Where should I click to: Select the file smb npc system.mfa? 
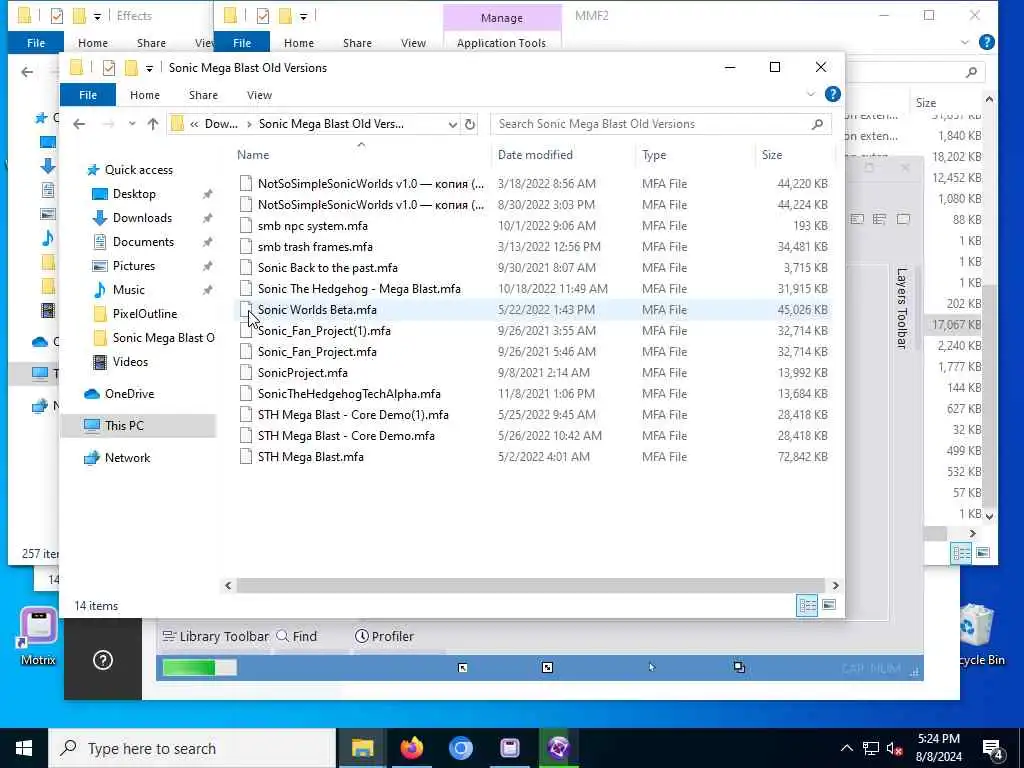point(312,226)
